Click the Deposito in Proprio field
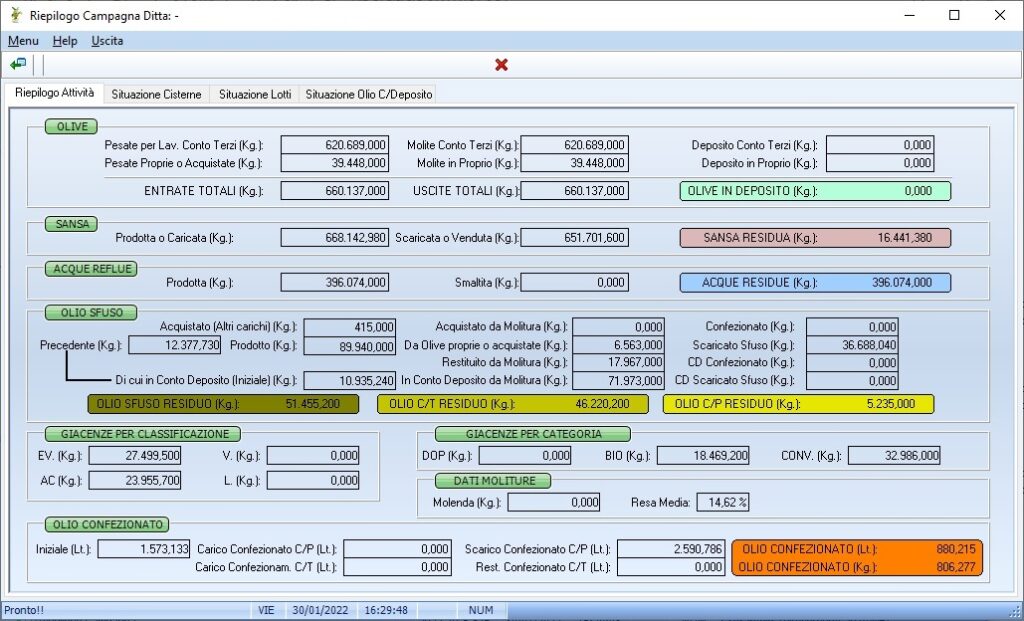 880,163
